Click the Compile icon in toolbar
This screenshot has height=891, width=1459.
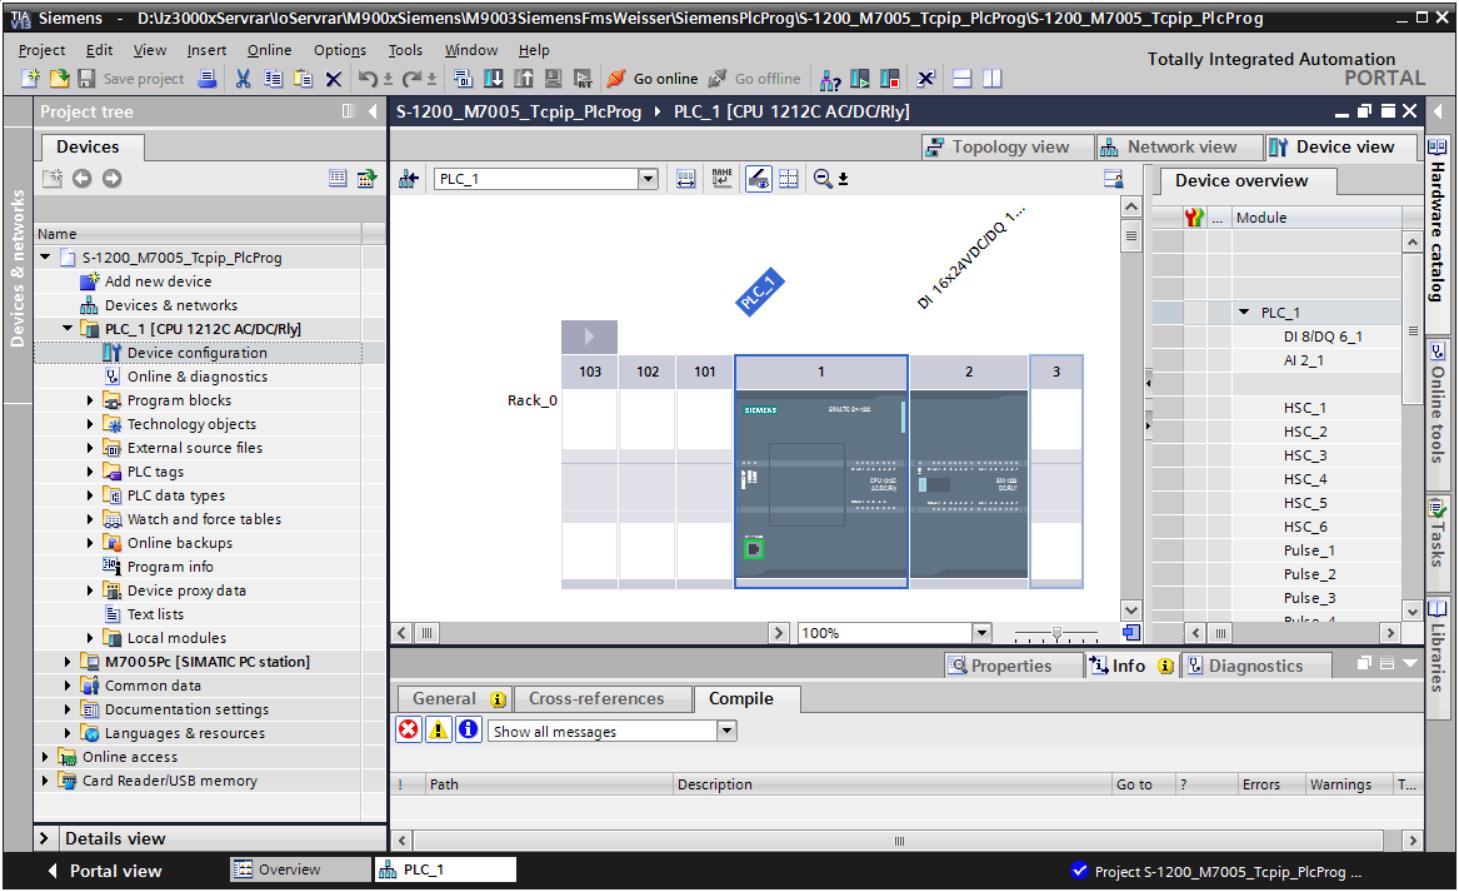462,79
